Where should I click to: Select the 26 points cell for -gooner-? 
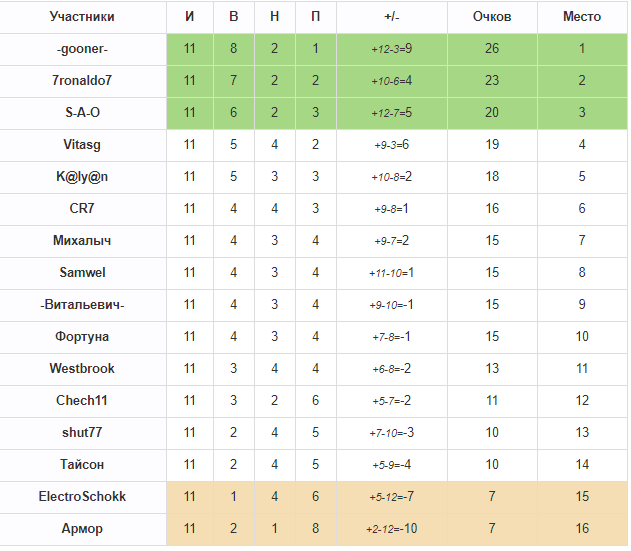[492, 49]
